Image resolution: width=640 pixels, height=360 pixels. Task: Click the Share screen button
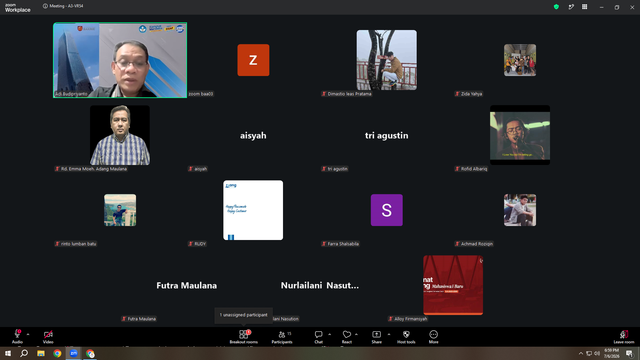pyautogui.click(x=376, y=336)
